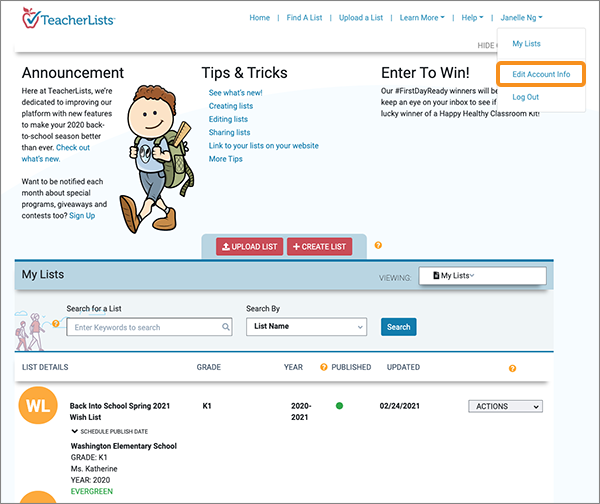The height and width of the screenshot is (504, 600).
Task: Click the Published column header
Action: point(351,367)
